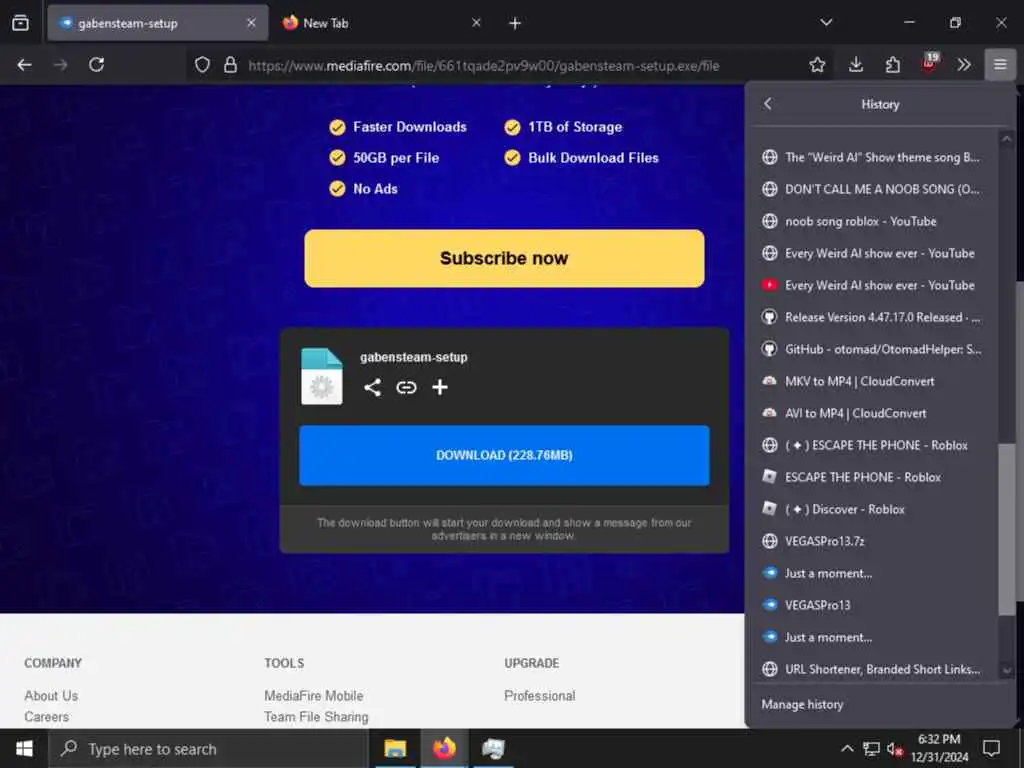Open GitHub otomad/OtomadHelper history entry
Image resolution: width=1024 pixels, height=768 pixels.
(x=875, y=349)
